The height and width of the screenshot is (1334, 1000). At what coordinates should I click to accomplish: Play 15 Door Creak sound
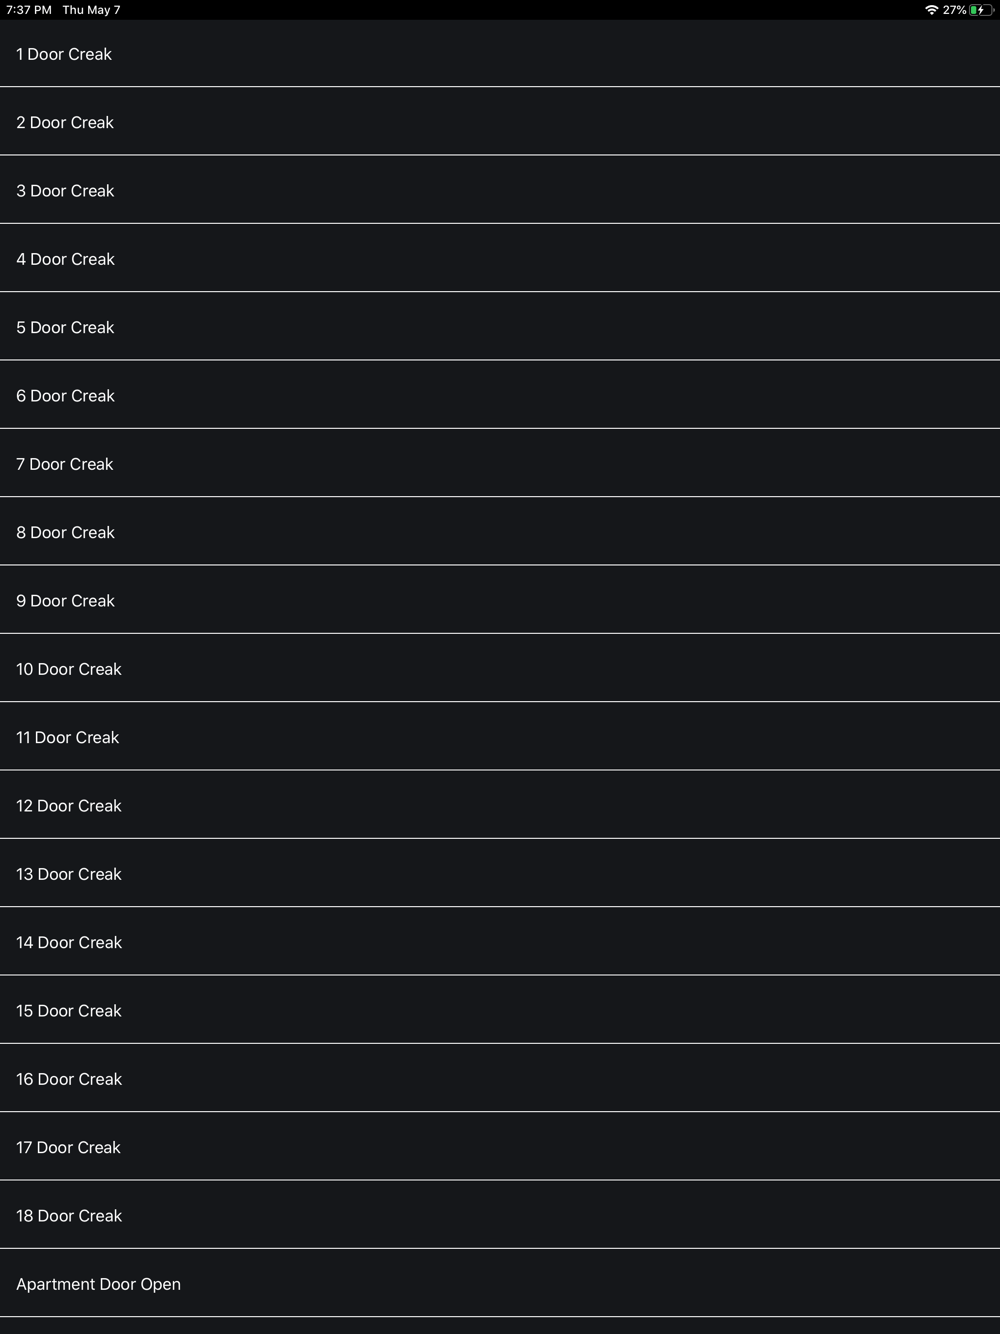tap(69, 1011)
